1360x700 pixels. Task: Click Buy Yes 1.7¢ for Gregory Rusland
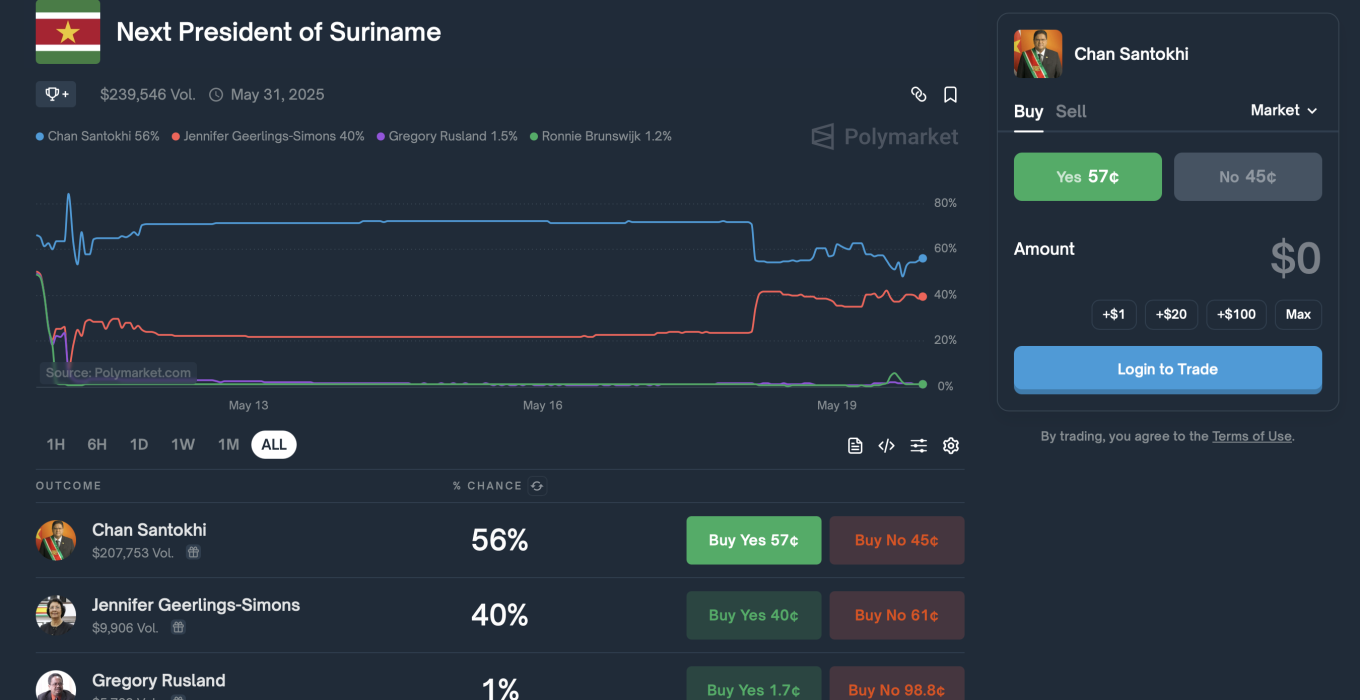click(x=754, y=685)
